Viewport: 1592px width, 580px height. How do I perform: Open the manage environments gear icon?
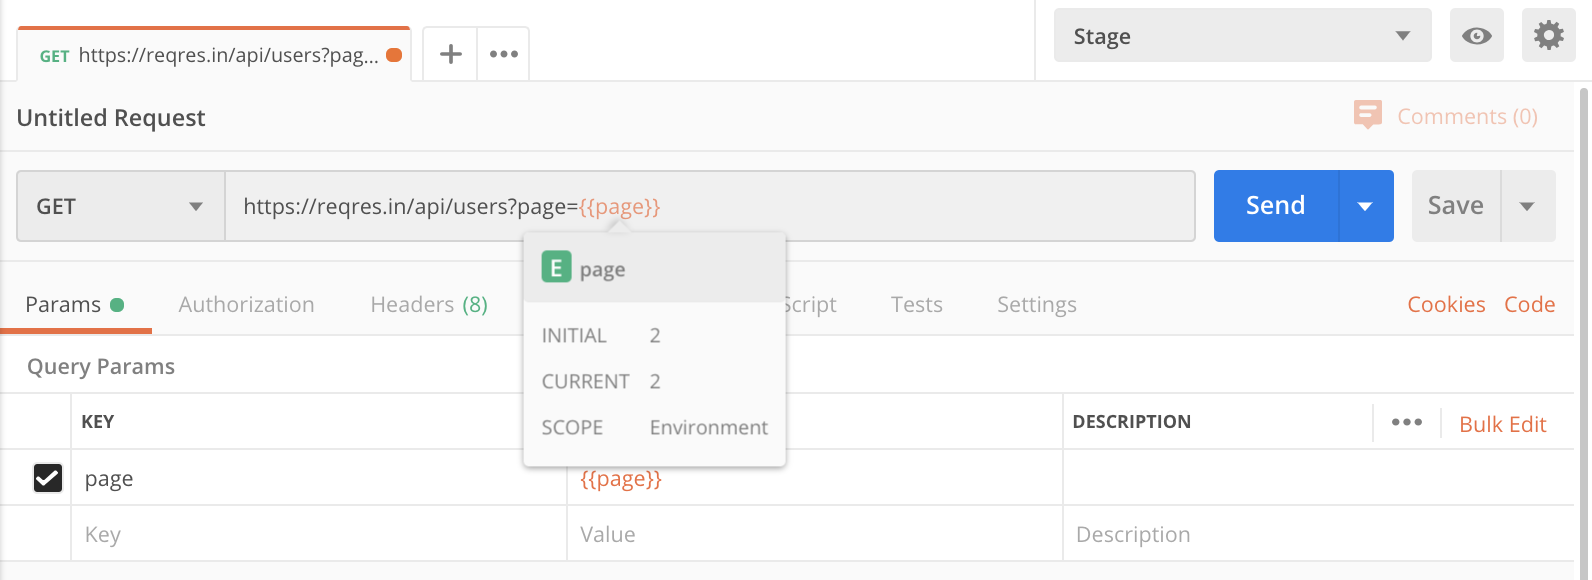pyautogui.click(x=1548, y=36)
